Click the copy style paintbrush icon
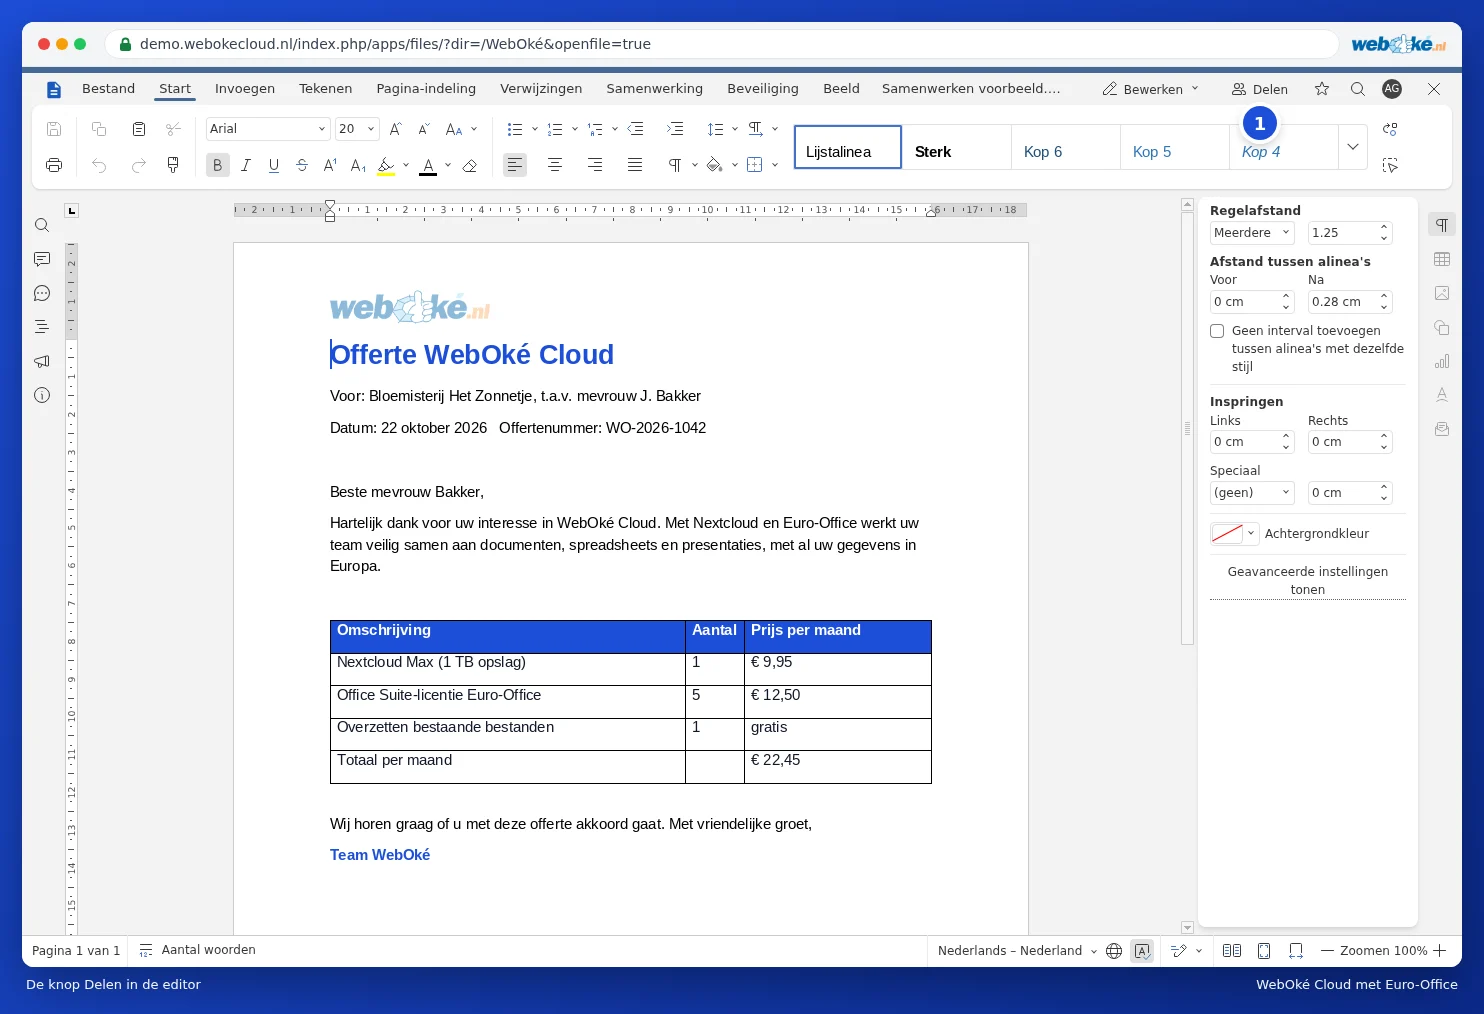This screenshot has height=1014, width=1484. click(173, 165)
